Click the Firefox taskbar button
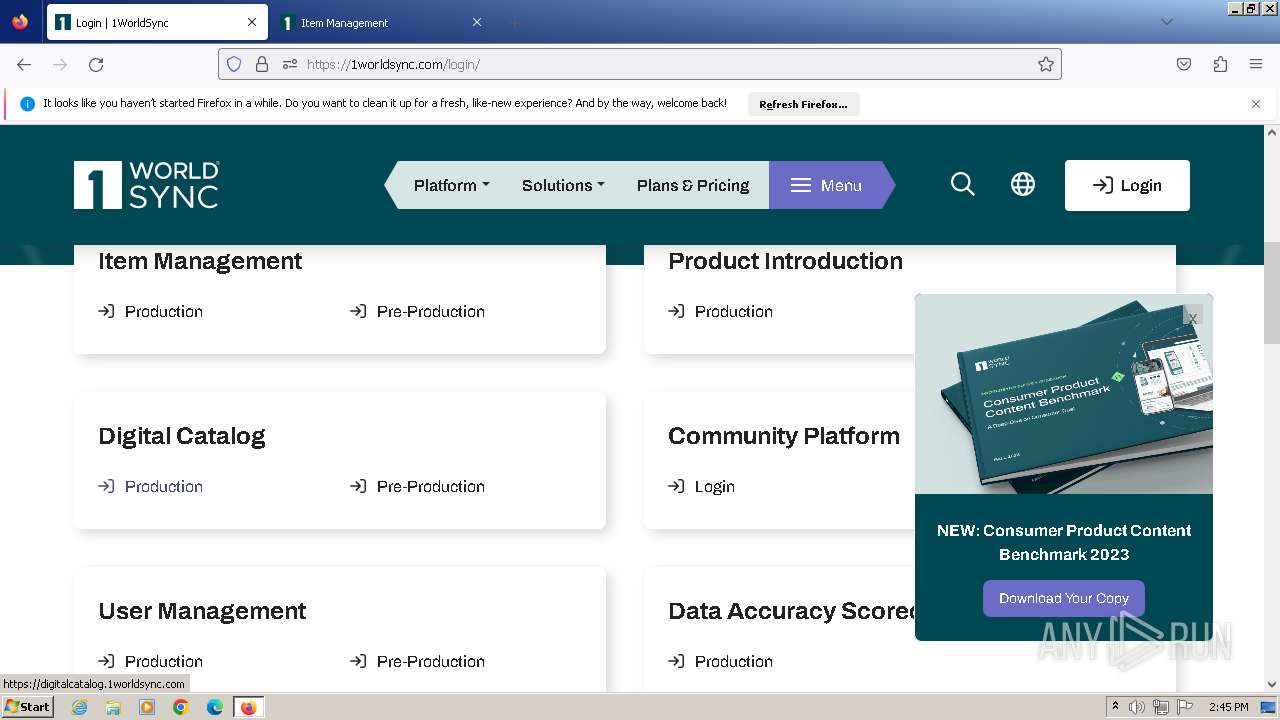 pyautogui.click(x=248, y=707)
